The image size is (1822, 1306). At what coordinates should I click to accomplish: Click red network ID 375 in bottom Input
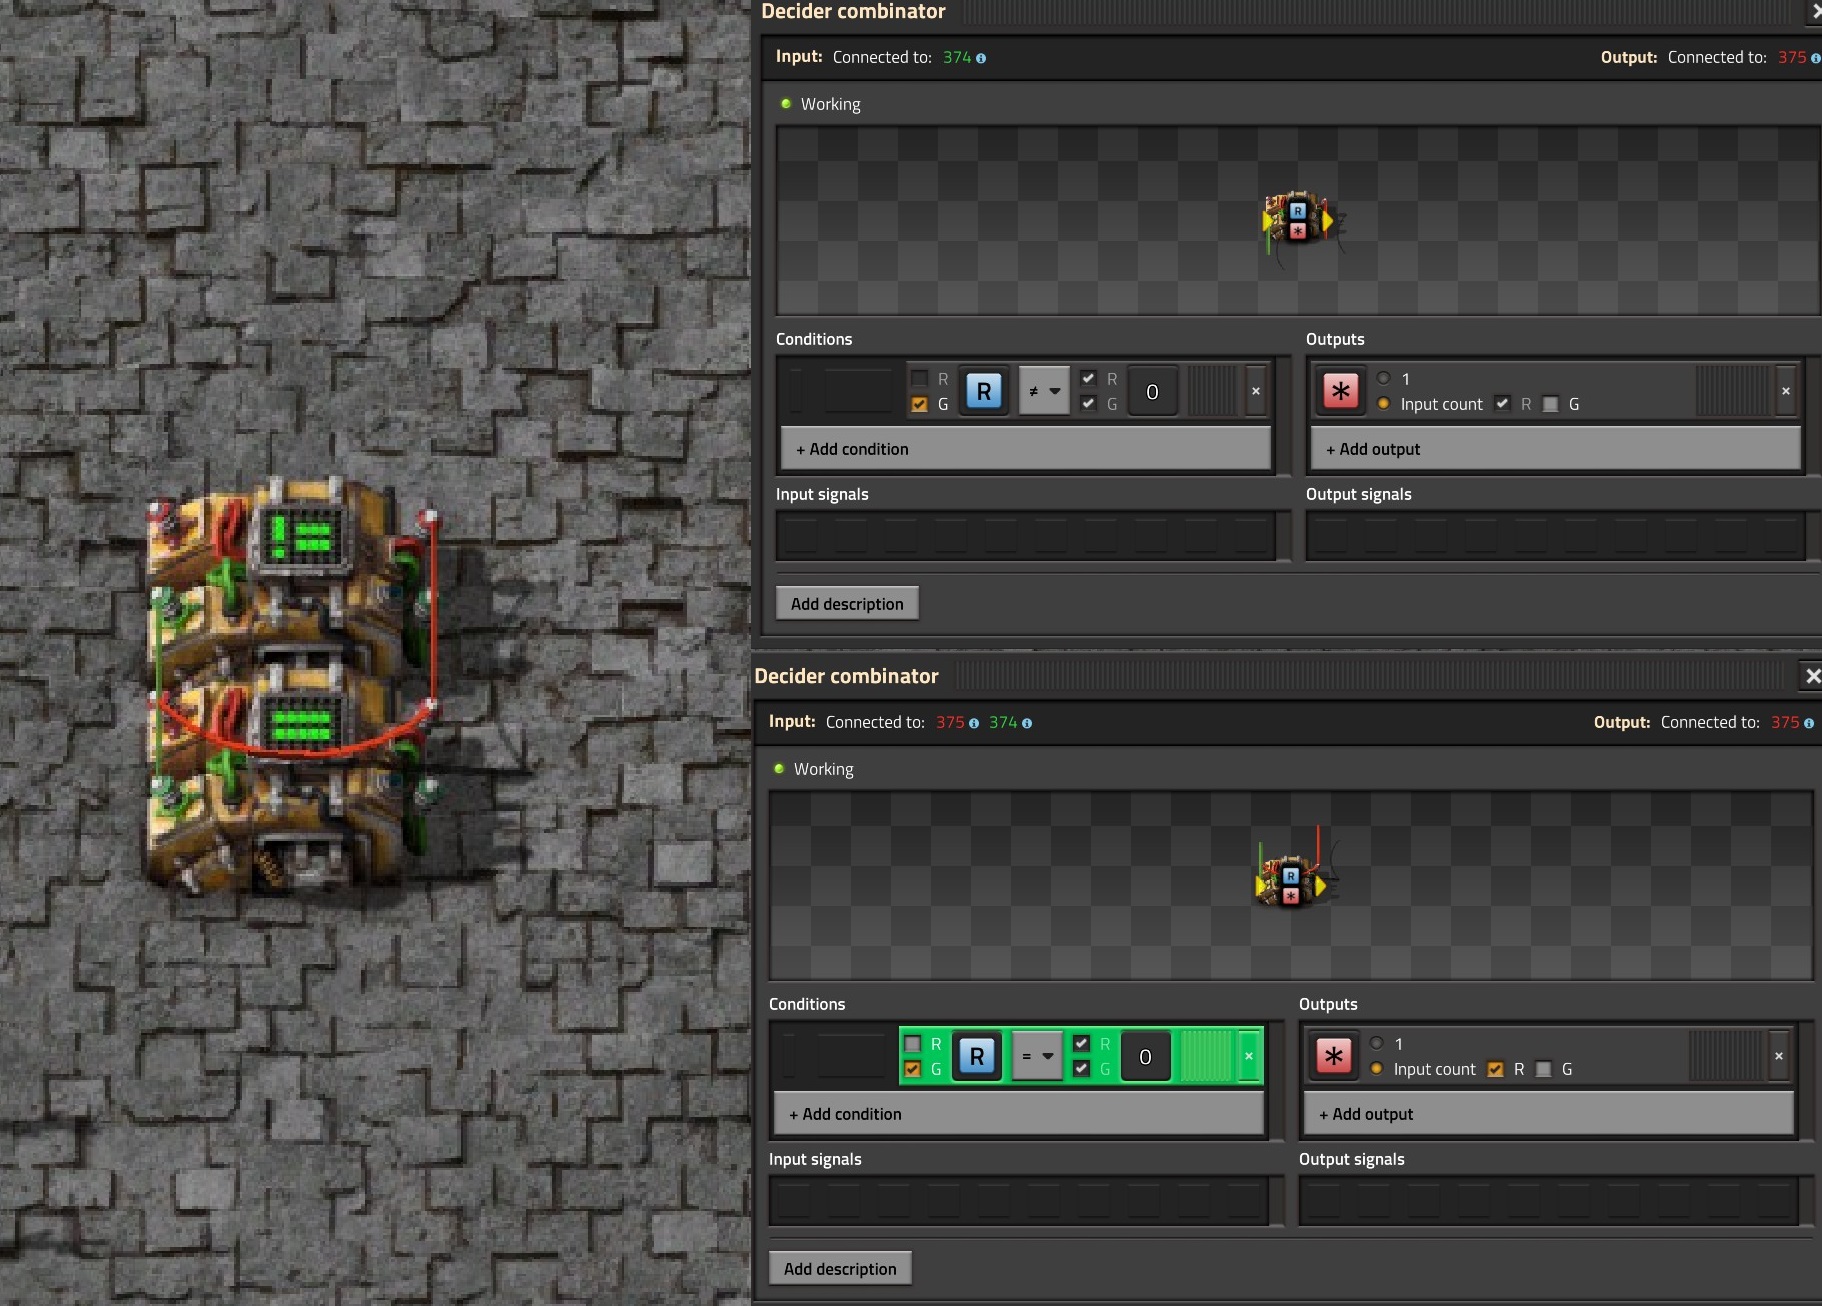[x=950, y=723]
